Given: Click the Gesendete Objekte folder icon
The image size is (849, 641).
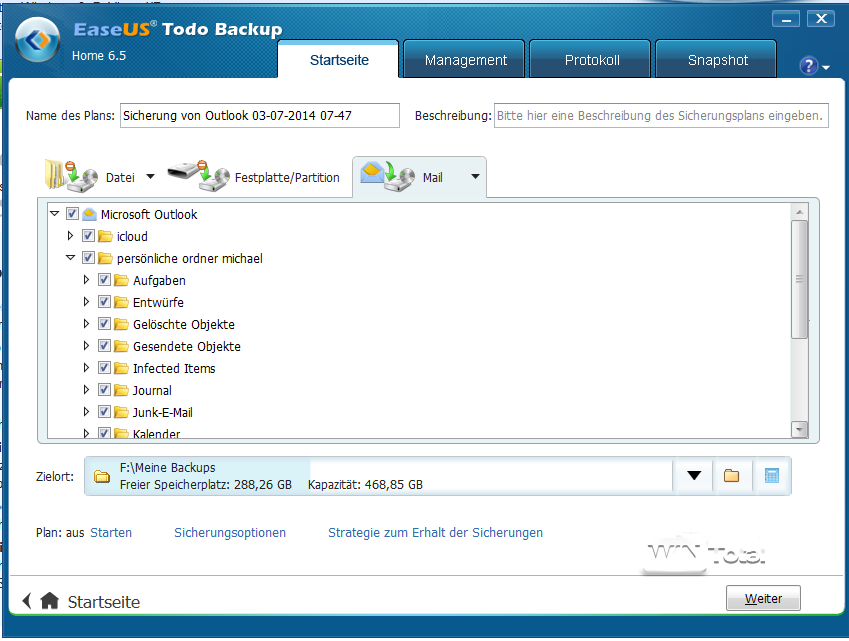Looking at the screenshot, I should [121, 346].
